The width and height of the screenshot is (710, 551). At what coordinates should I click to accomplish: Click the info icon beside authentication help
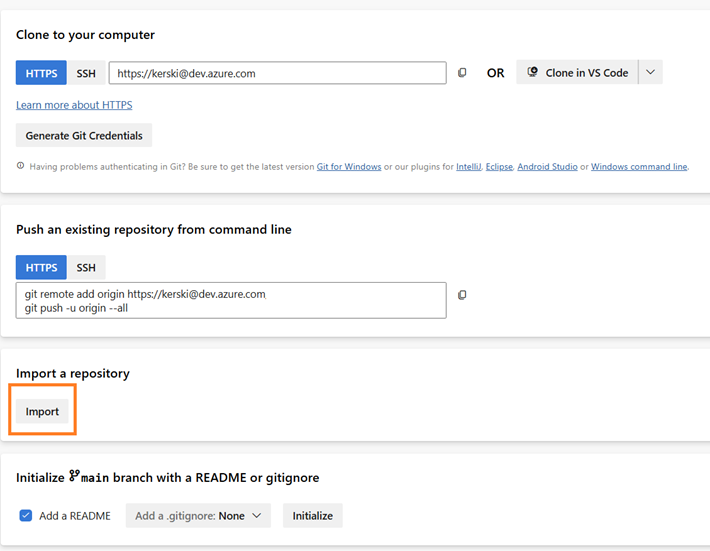point(21,167)
